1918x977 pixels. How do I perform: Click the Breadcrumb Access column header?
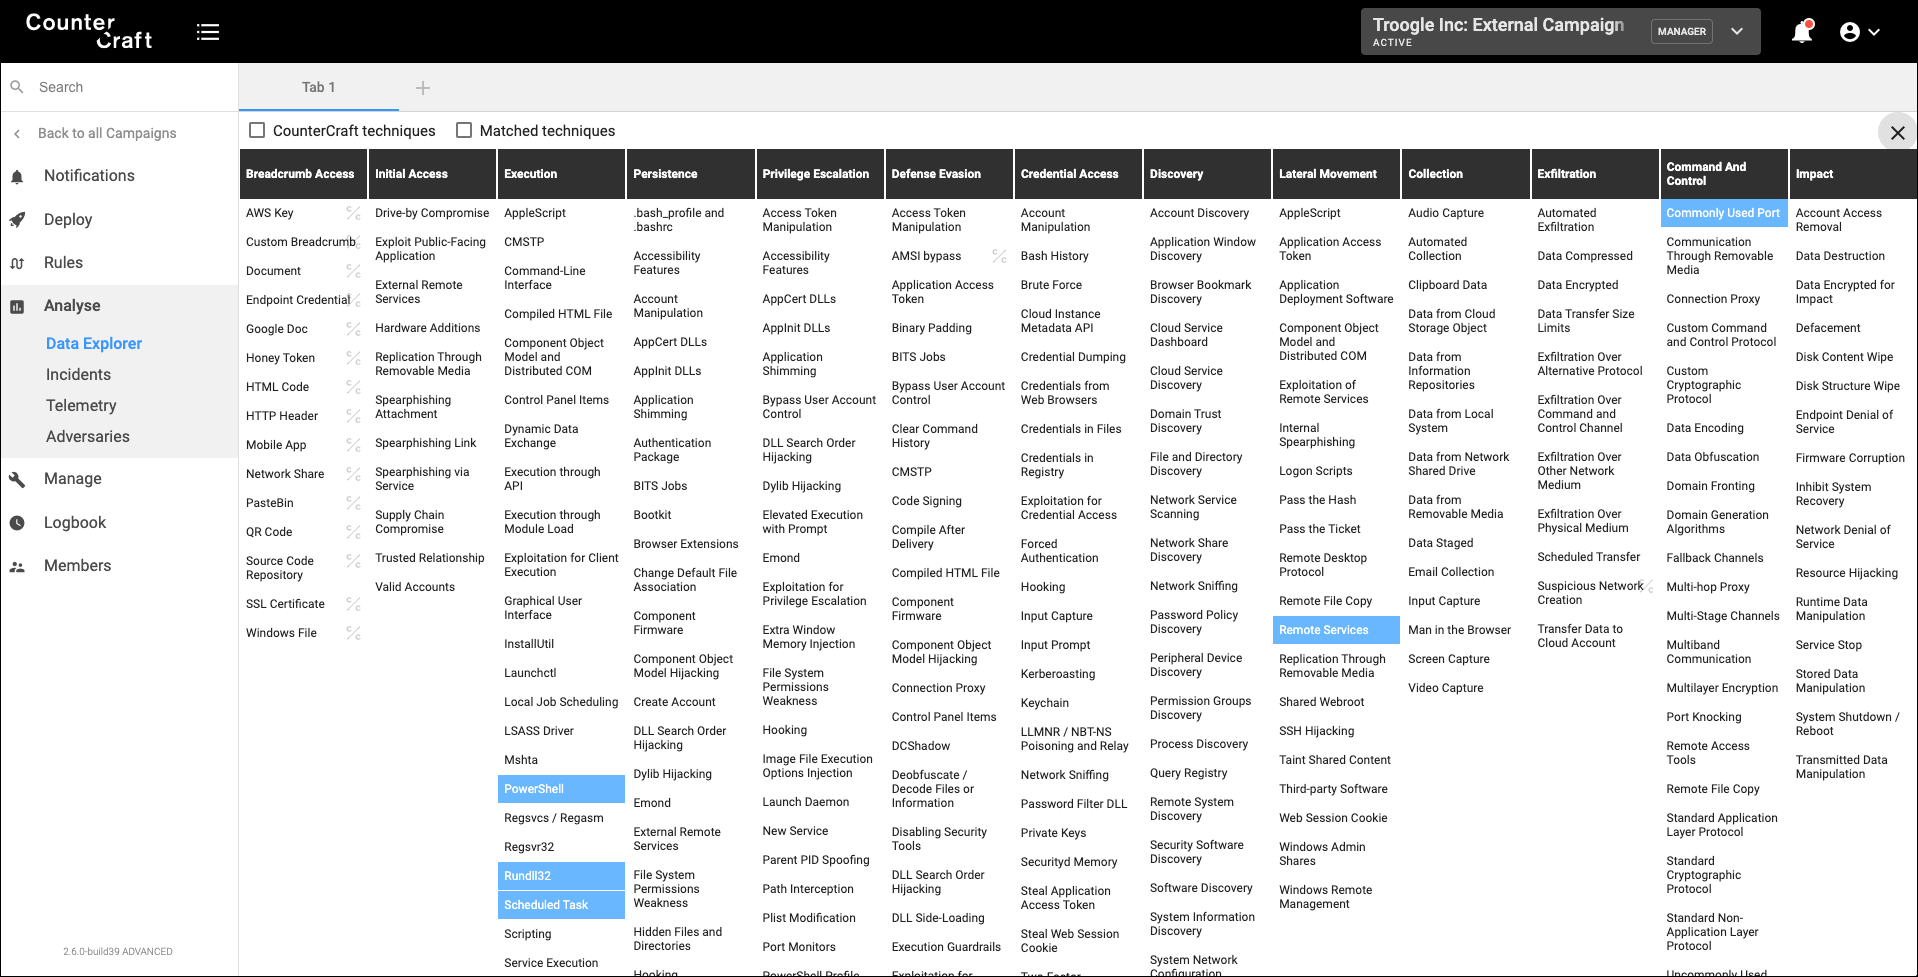tap(304, 174)
